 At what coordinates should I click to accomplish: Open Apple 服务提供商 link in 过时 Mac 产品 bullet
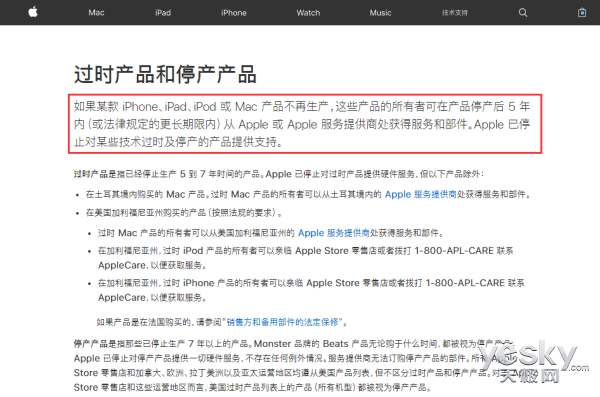(x=334, y=233)
